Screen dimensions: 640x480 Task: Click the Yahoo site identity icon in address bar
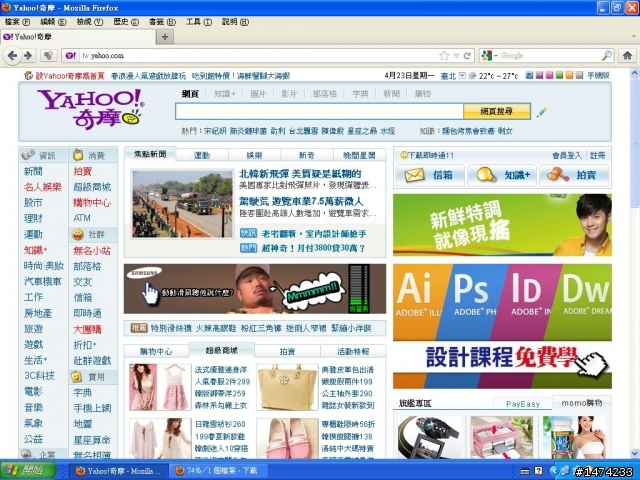pos(71,56)
